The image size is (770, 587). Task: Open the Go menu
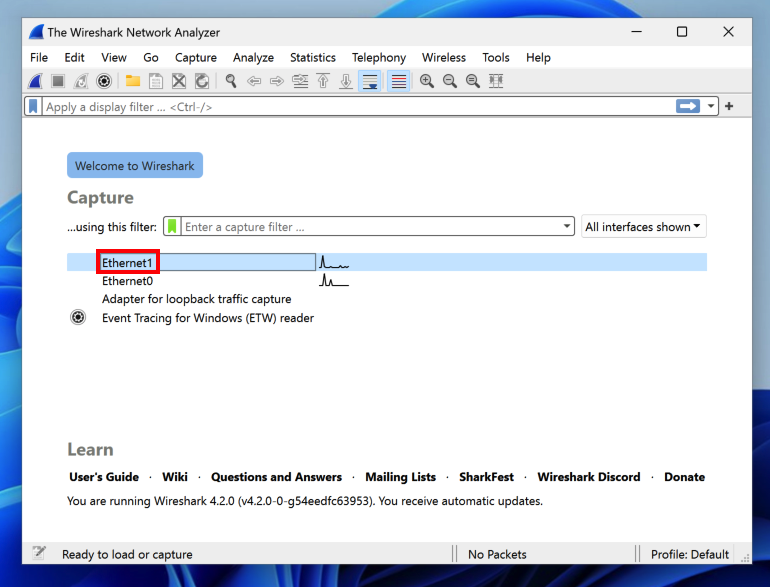(x=151, y=57)
